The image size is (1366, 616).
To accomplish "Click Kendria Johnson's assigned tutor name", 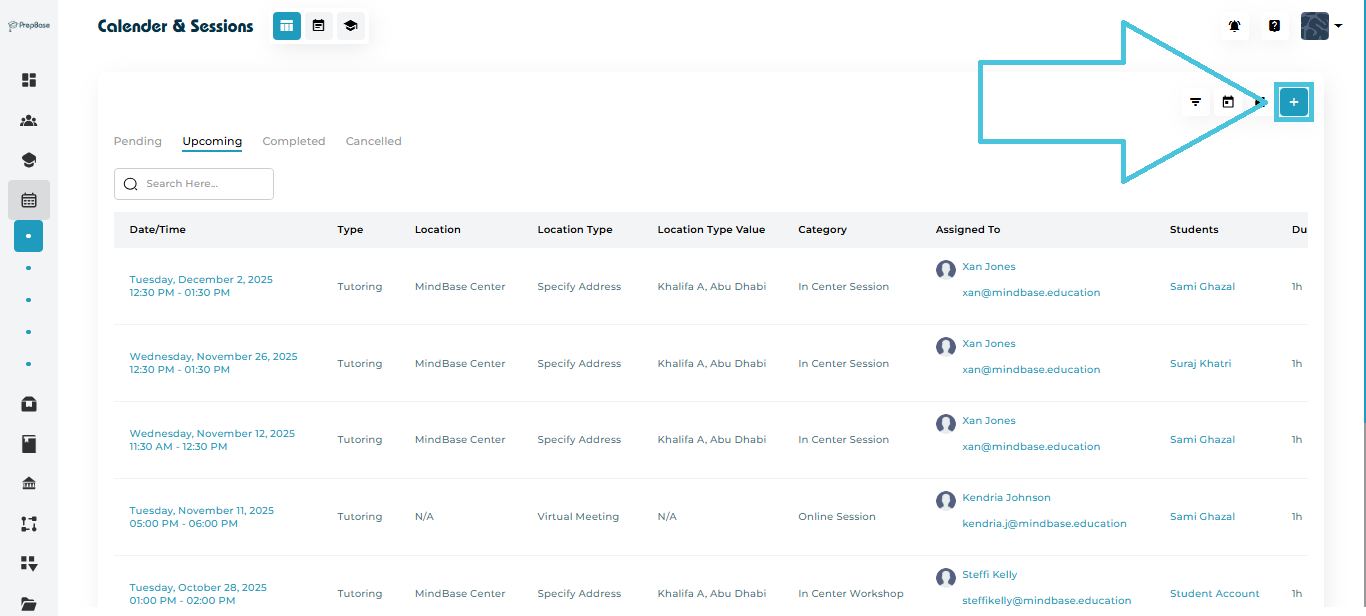I will [x=1006, y=498].
